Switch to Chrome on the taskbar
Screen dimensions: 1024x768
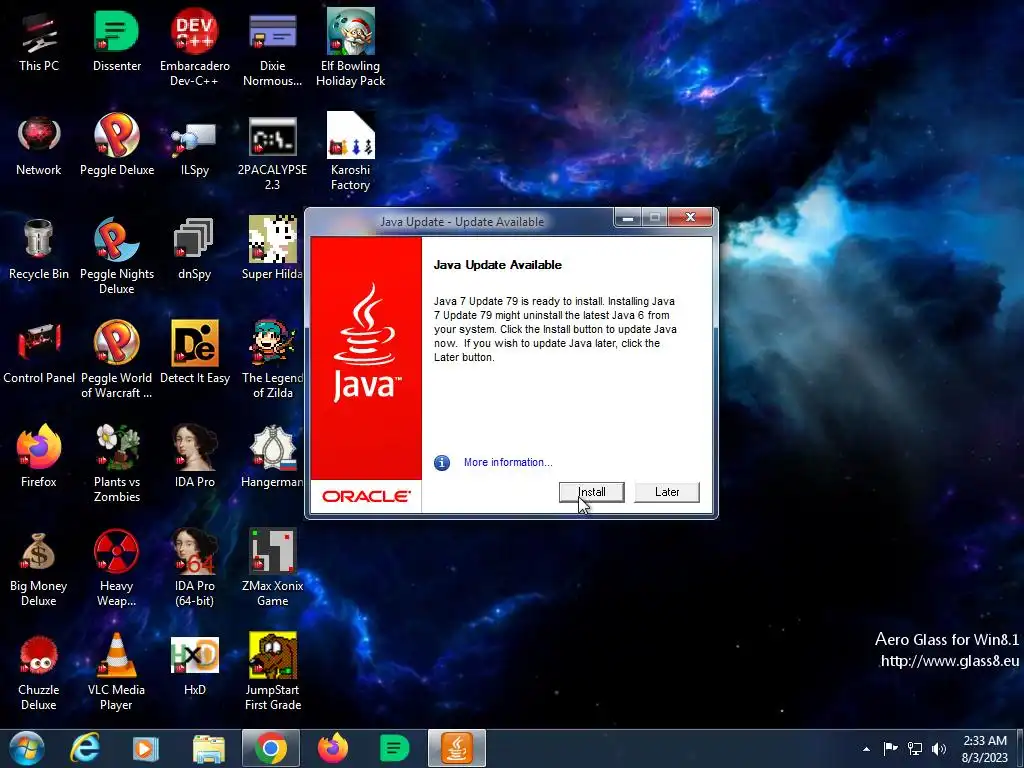pos(270,748)
